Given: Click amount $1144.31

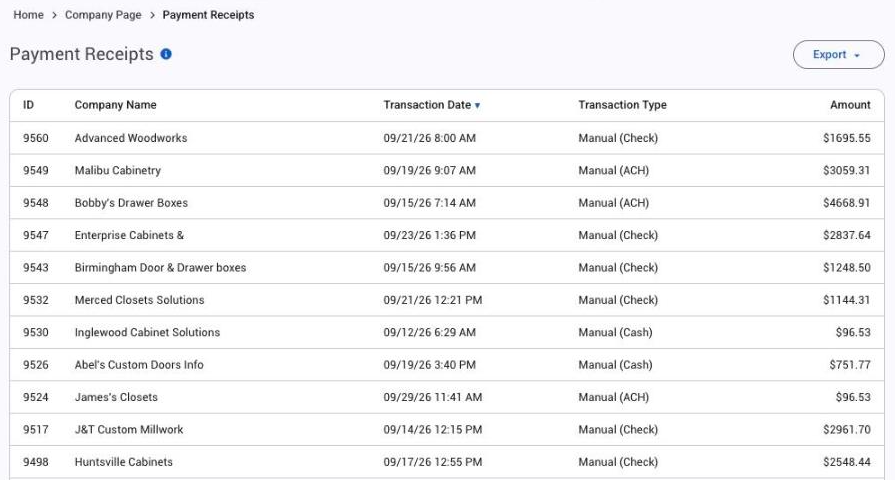Looking at the screenshot, I should [846, 300].
